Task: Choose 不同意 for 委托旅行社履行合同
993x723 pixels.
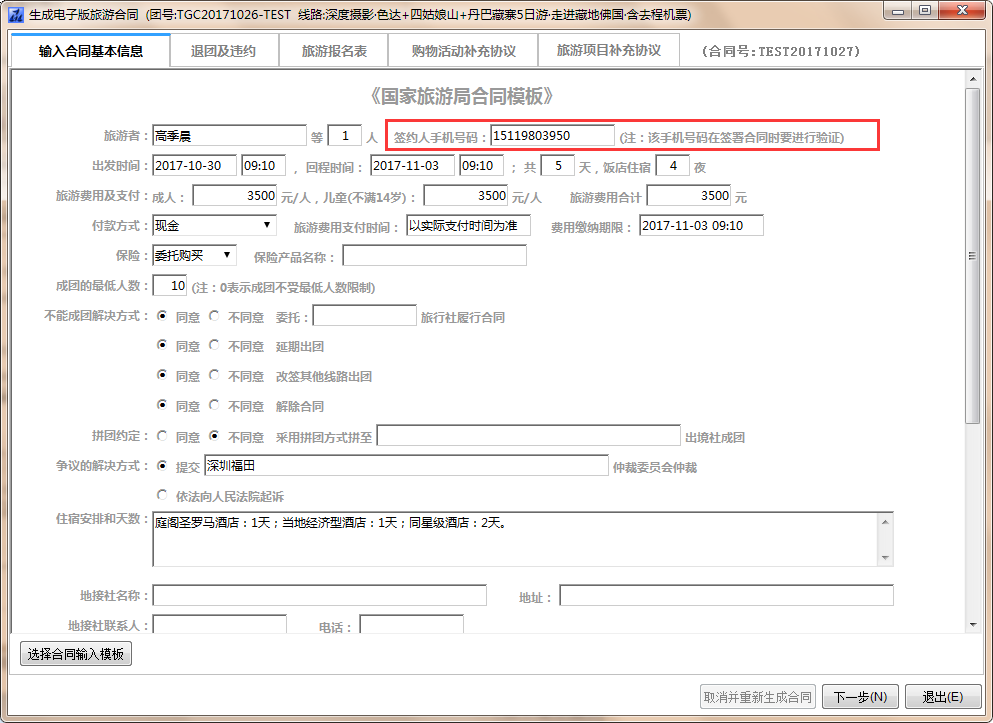Action: [215, 315]
